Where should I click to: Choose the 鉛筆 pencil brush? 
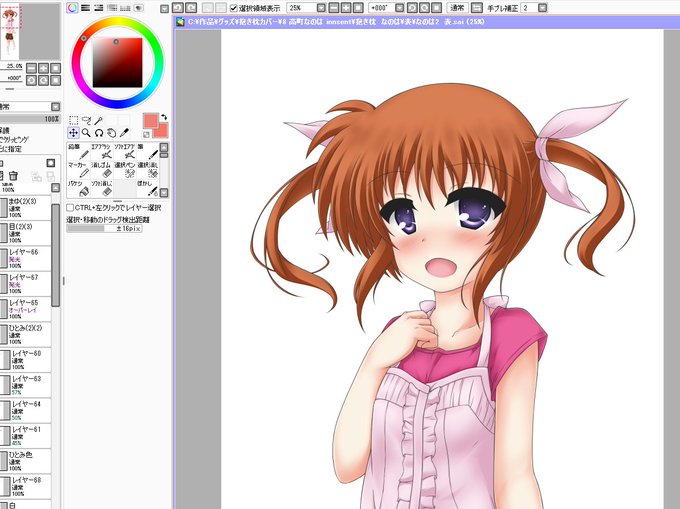pyautogui.click(x=78, y=152)
